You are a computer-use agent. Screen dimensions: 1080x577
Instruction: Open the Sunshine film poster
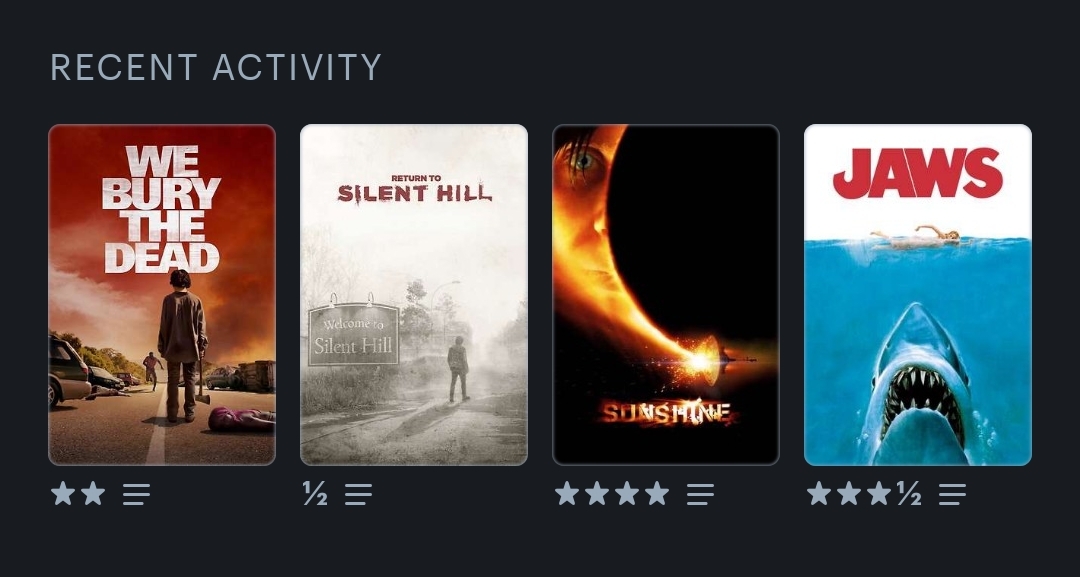click(x=666, y=295)
